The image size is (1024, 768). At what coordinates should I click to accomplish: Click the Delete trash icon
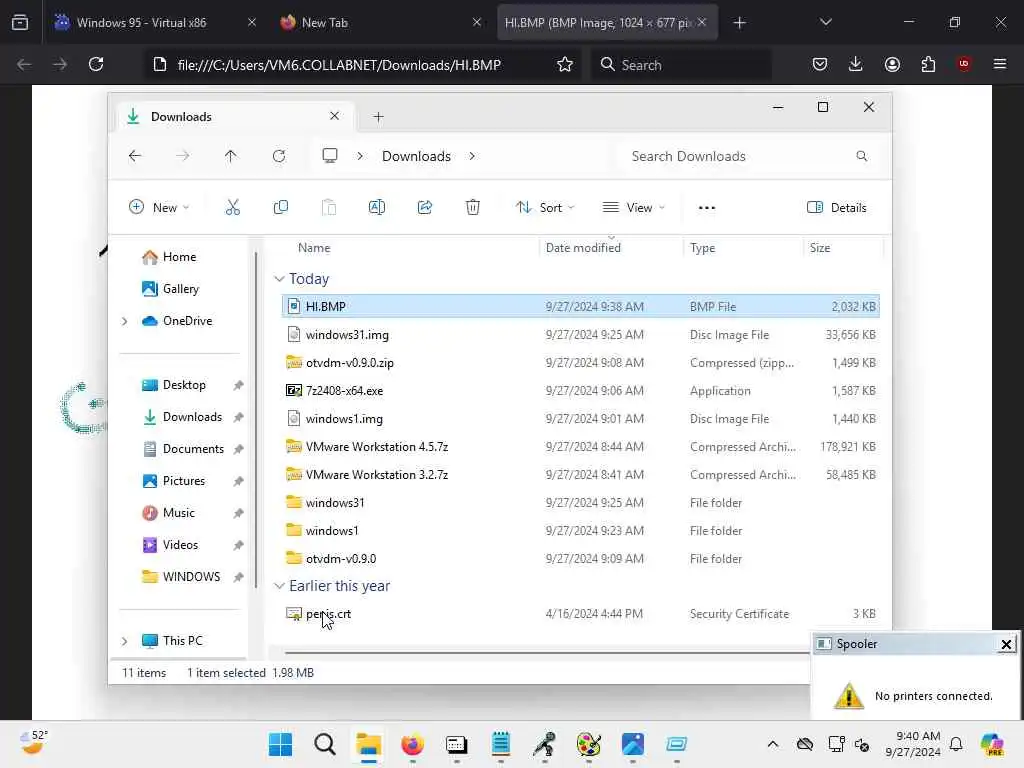(x=473, y=208)
